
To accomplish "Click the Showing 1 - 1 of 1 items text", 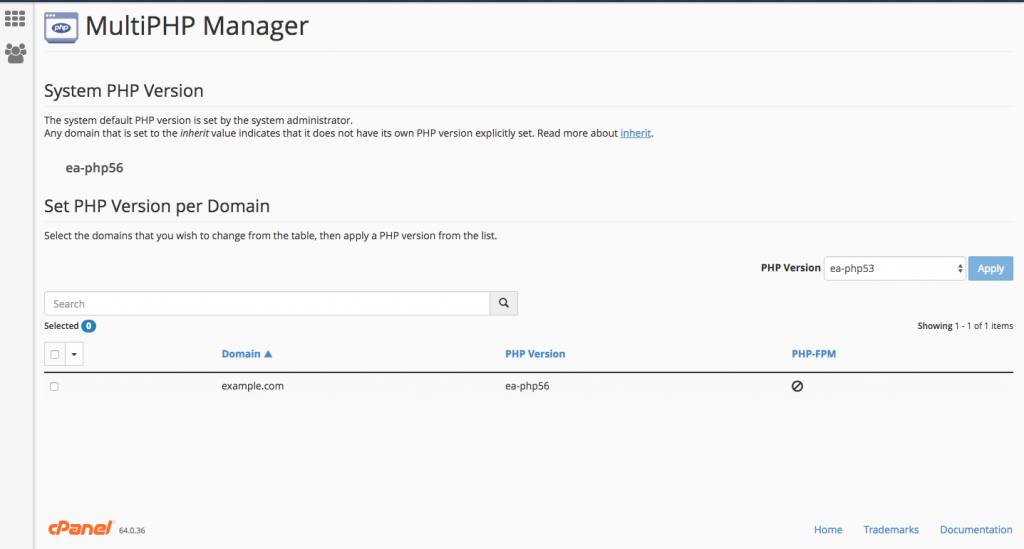I will 965,326.
